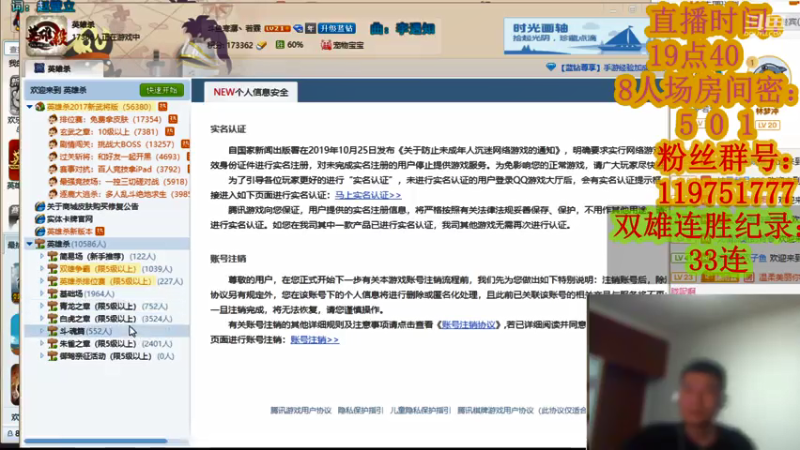
Task: Expand the 朱雀之章 room
Action: tap(42, 343)
